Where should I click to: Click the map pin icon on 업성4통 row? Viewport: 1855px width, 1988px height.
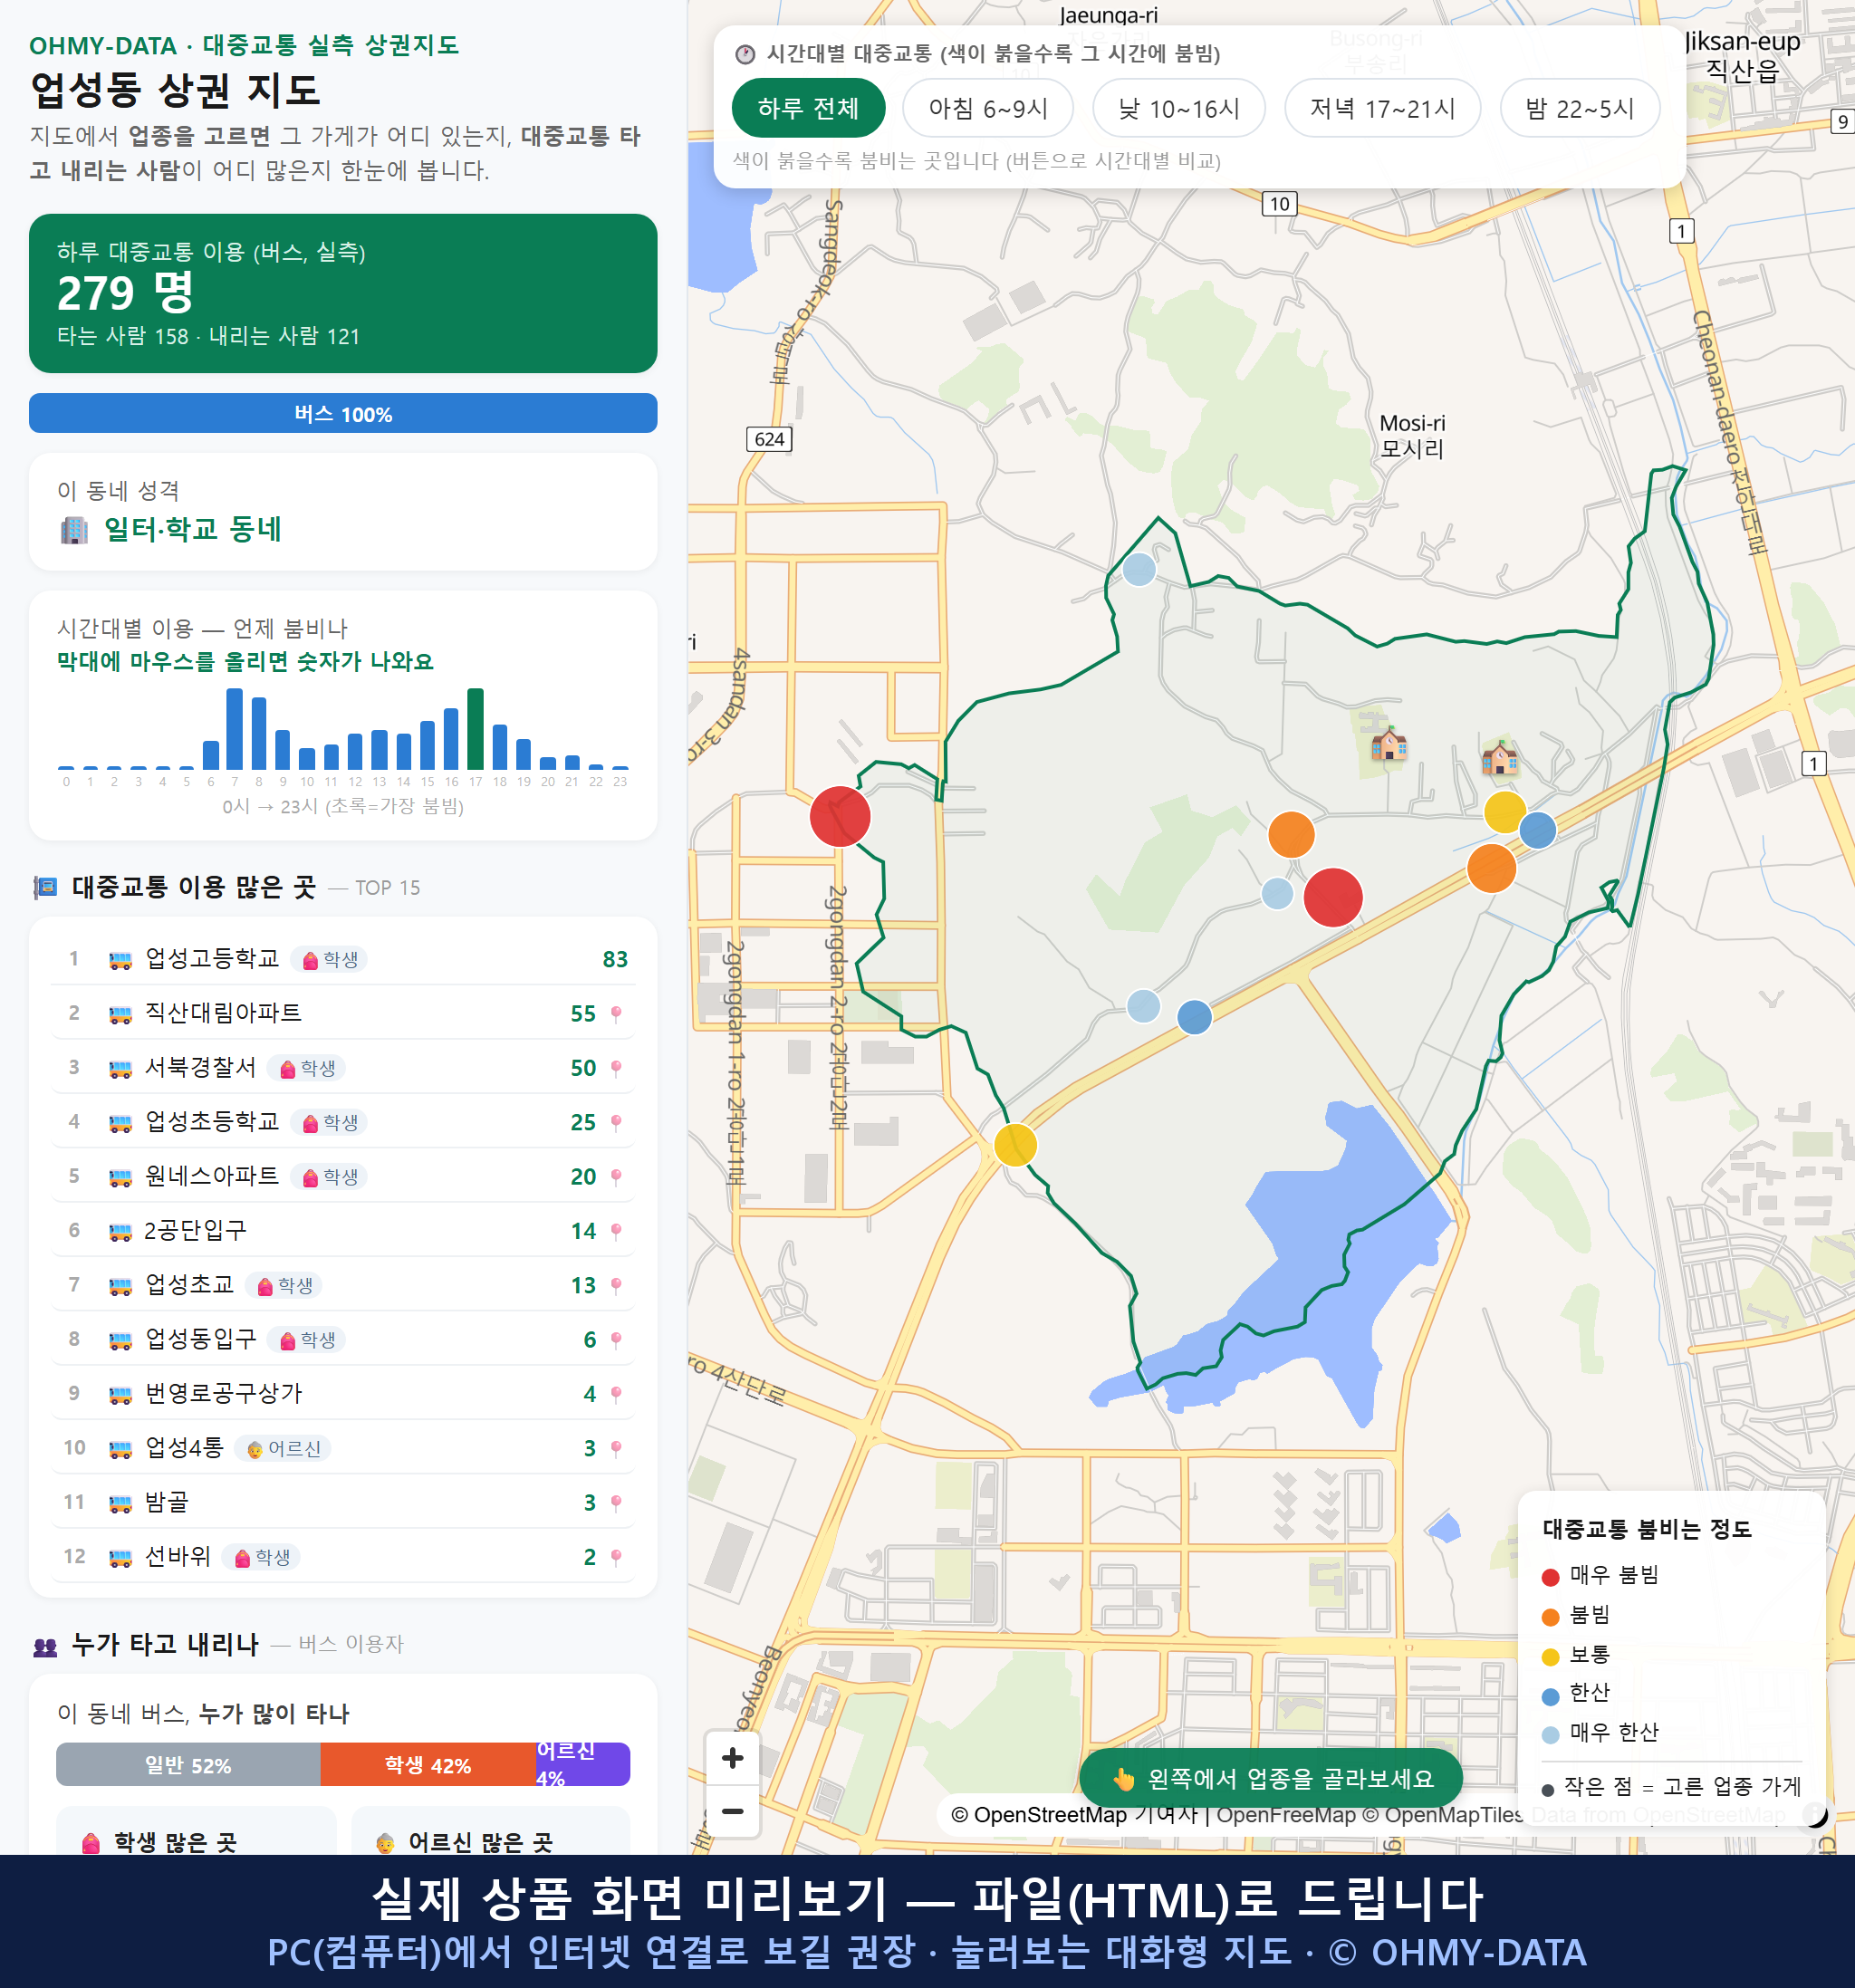point(616,1449)
